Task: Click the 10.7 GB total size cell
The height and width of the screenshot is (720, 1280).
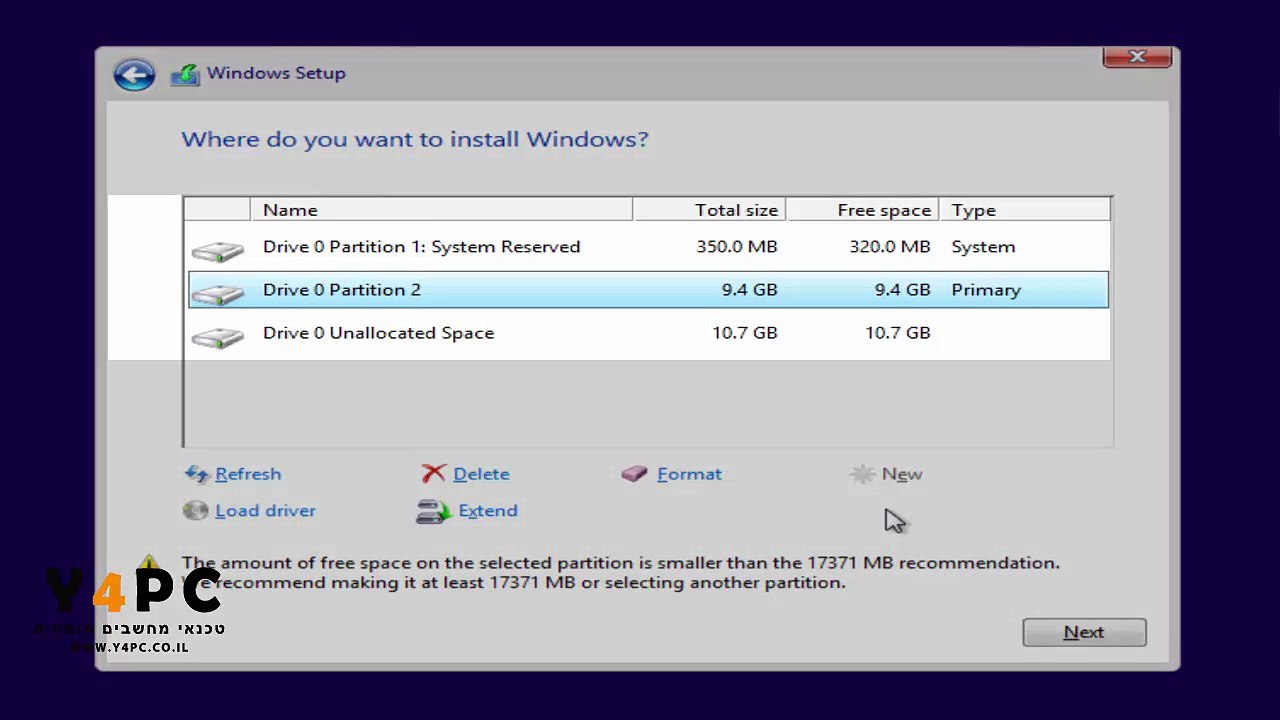Action: [744, 333]
